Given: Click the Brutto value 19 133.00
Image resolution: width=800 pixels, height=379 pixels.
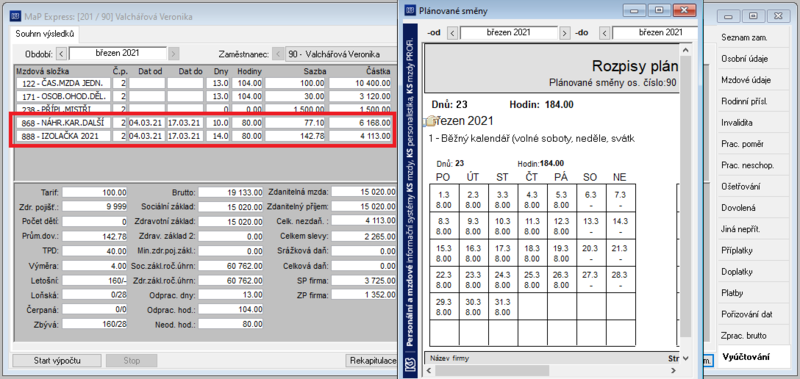Looking at the screenshot, I should pyautogui.click(x=231, y=193).
